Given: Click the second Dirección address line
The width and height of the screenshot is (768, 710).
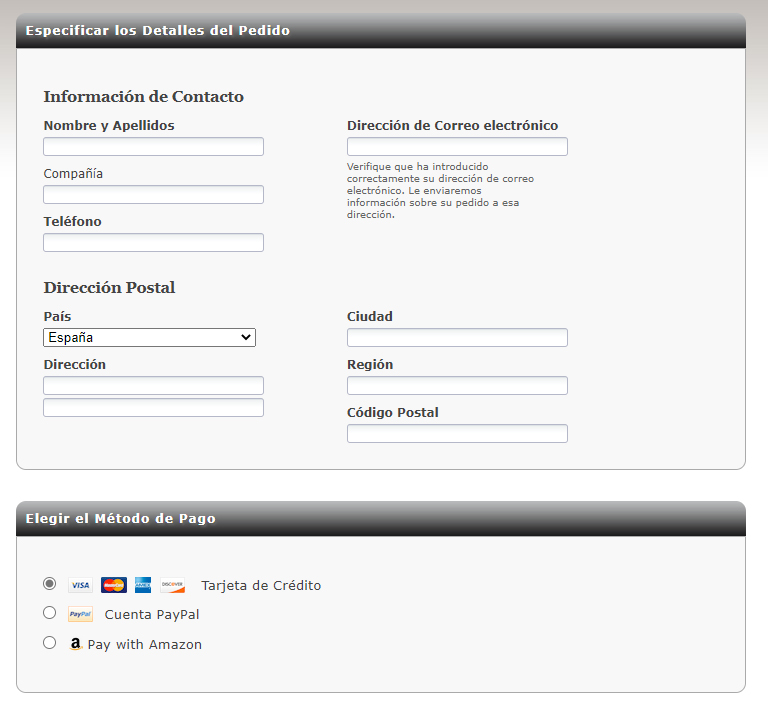Looking at the screenshot, I should tap(153, 408).
